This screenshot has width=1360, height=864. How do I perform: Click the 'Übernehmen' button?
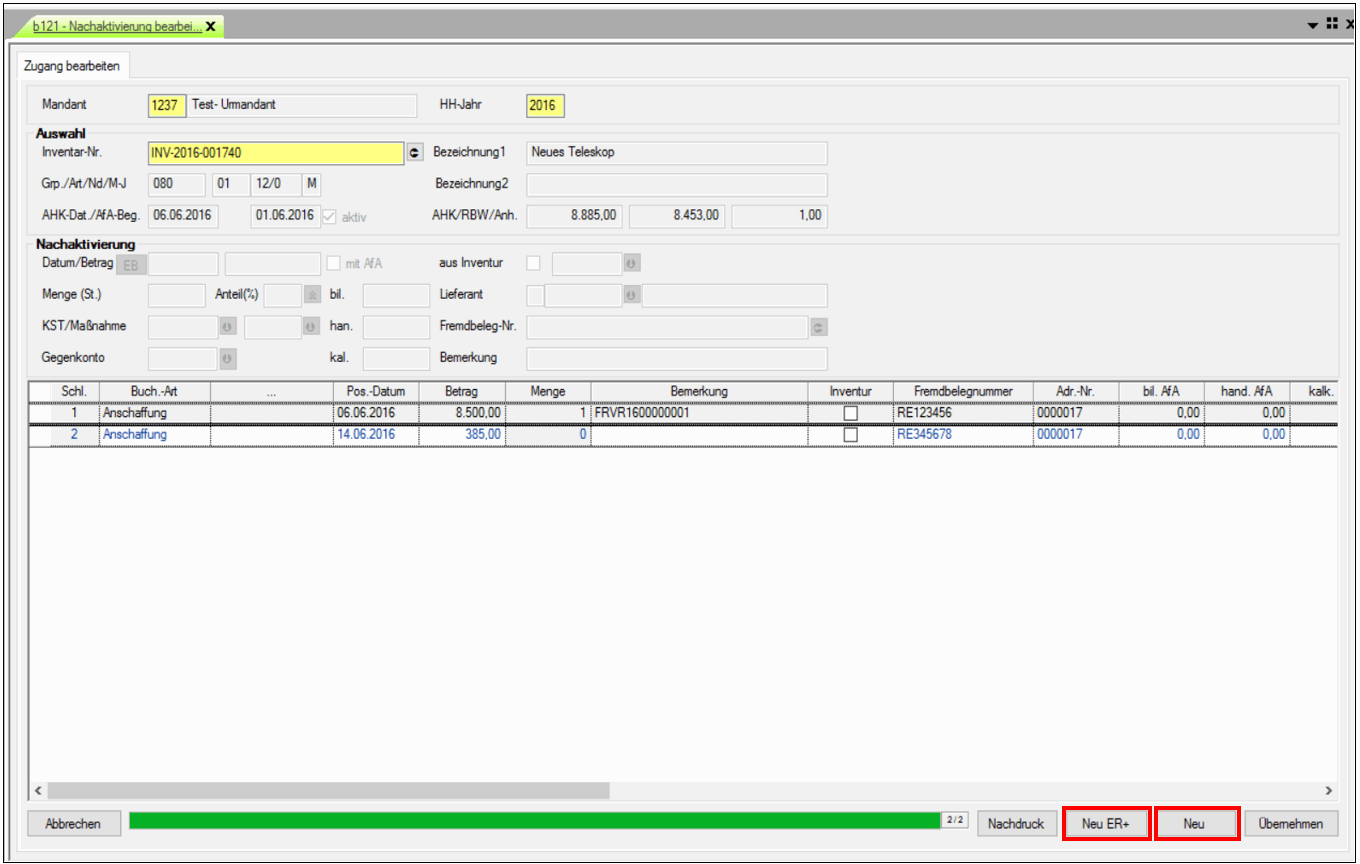[1291, 824]
